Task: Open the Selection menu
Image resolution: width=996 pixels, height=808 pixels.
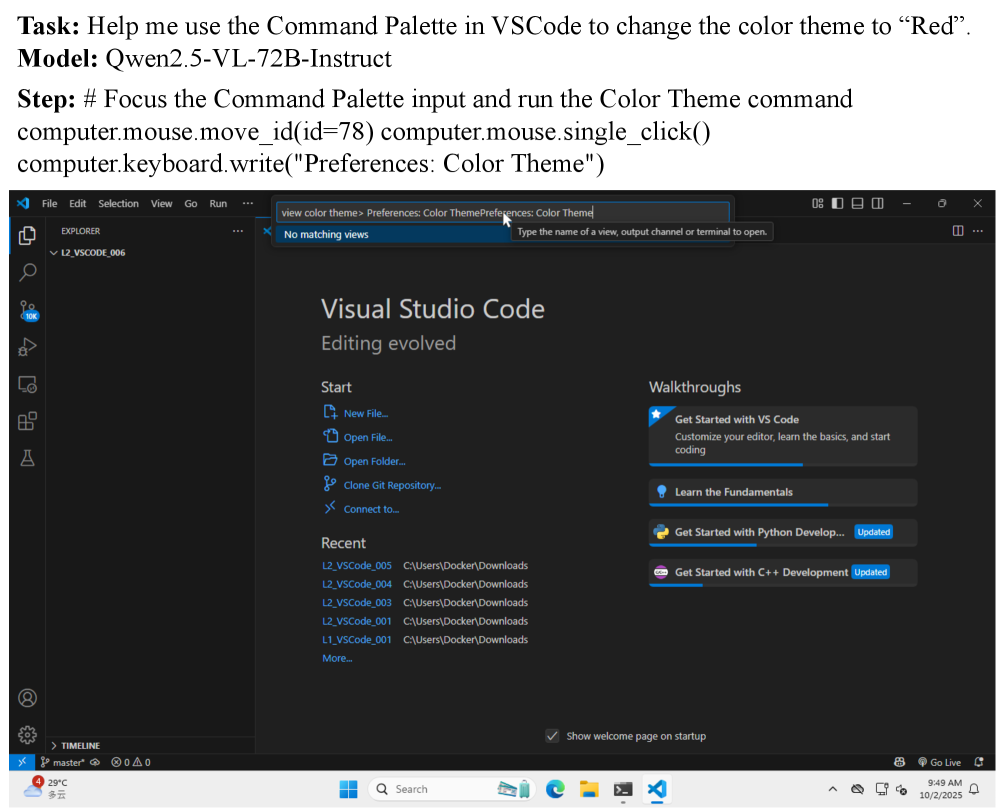Action: [x=118, y=203]
